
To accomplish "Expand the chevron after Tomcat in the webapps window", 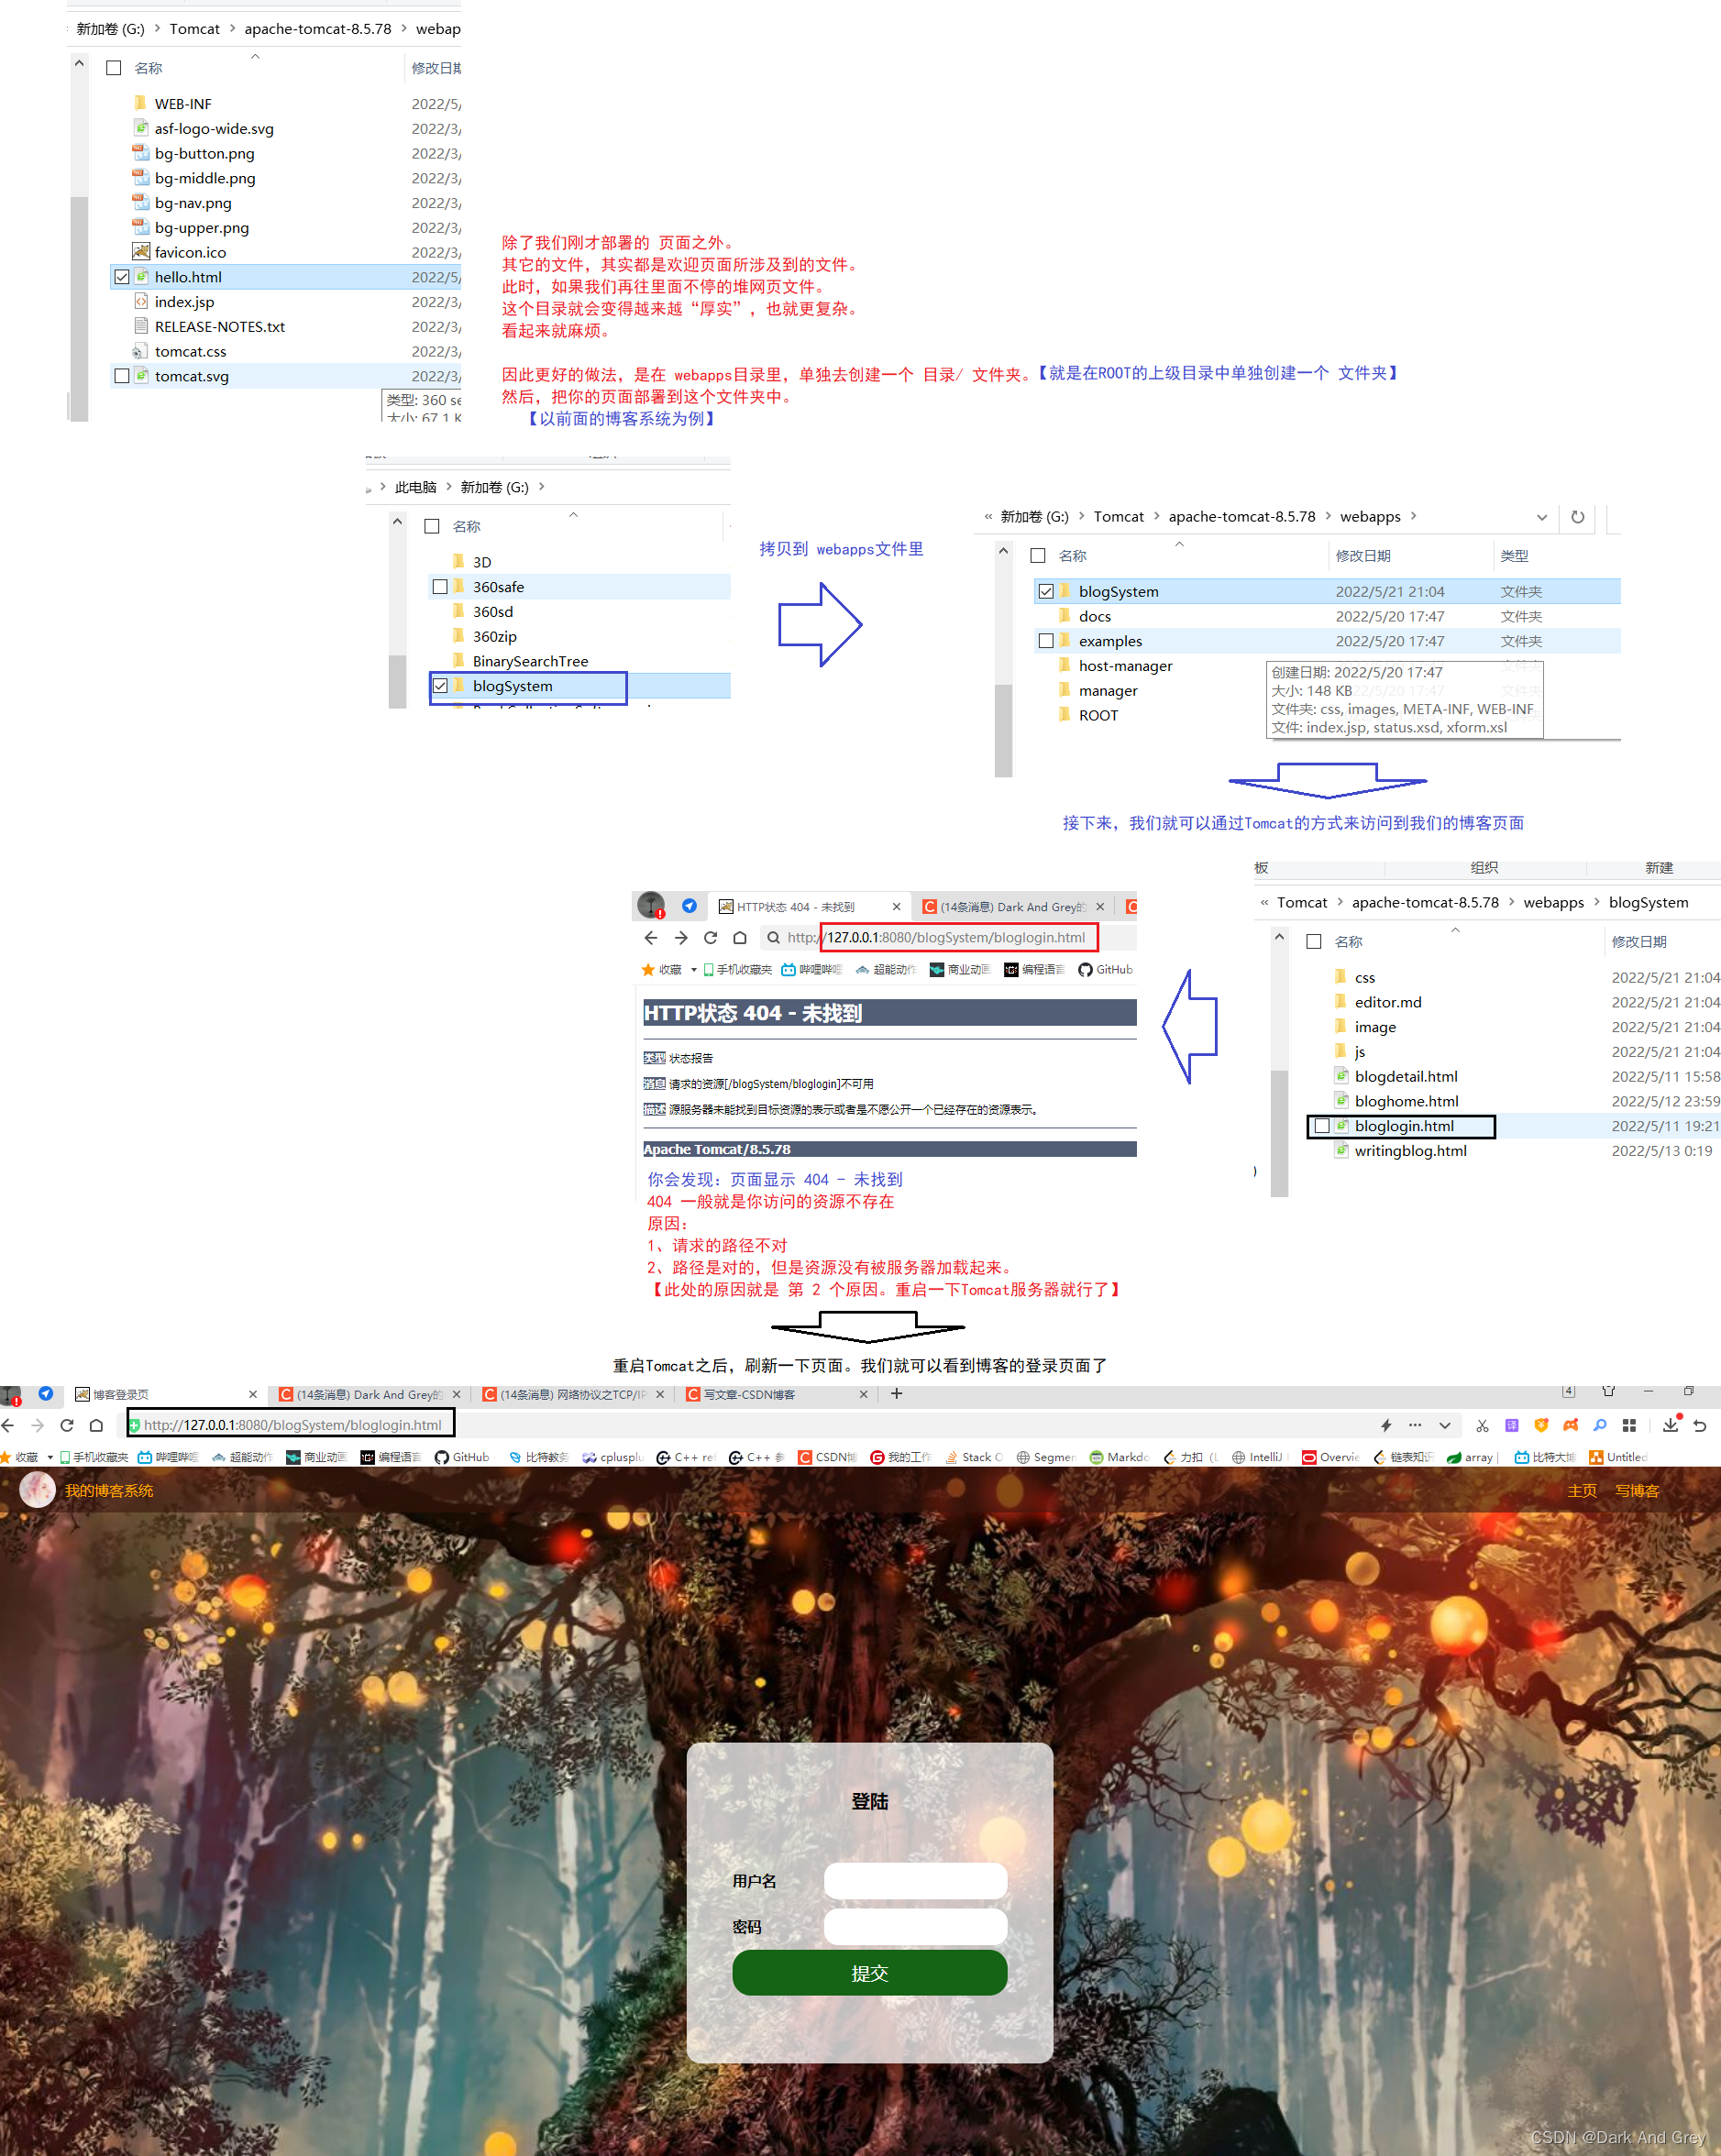I will [1157, 516].
